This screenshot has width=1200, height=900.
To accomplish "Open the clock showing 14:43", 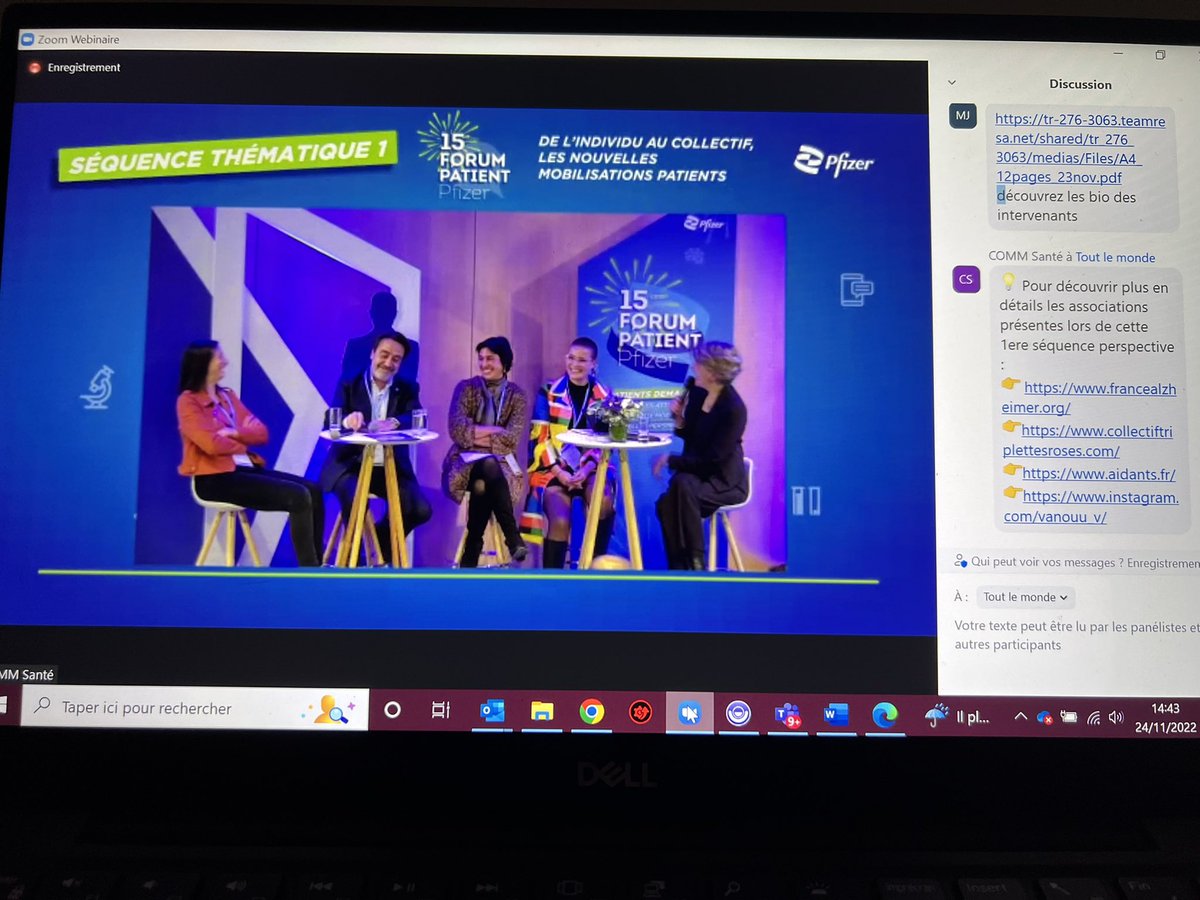I will point(1166,718).
